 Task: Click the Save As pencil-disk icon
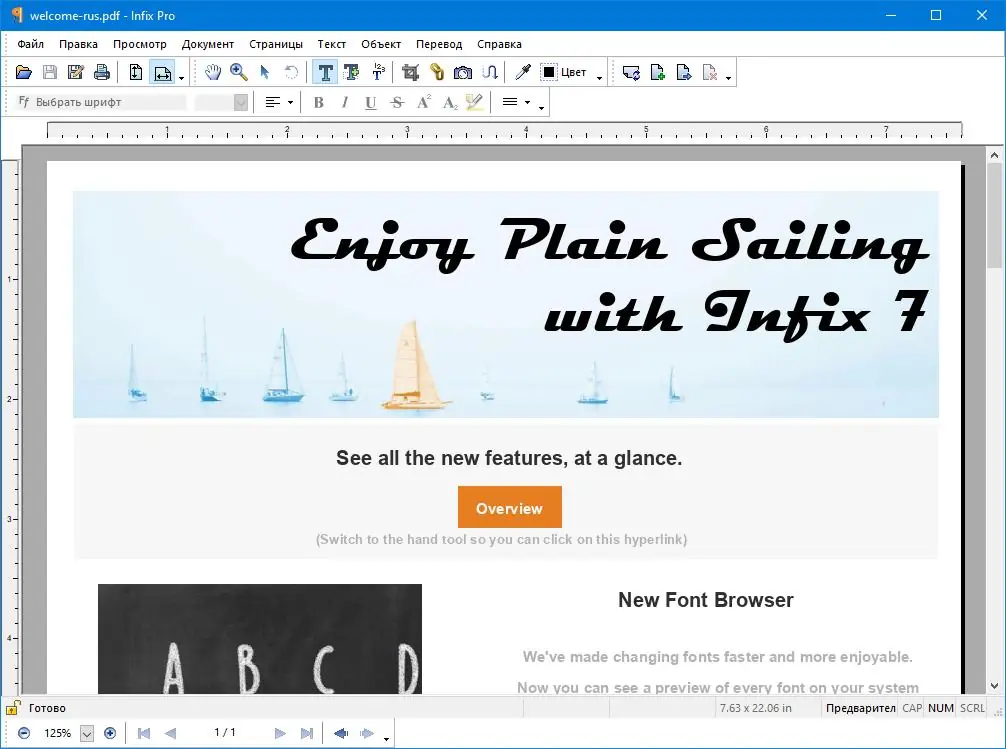pyautogui.click(x=76, y=73)
